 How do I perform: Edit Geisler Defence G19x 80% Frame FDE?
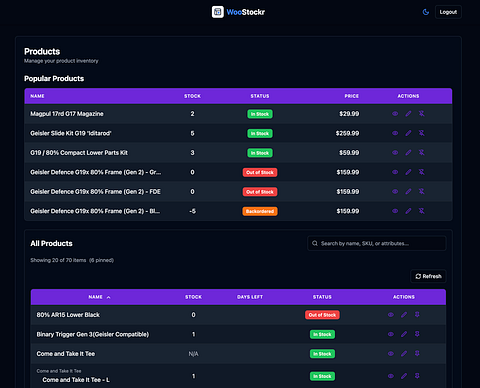(x=408, y=192)
